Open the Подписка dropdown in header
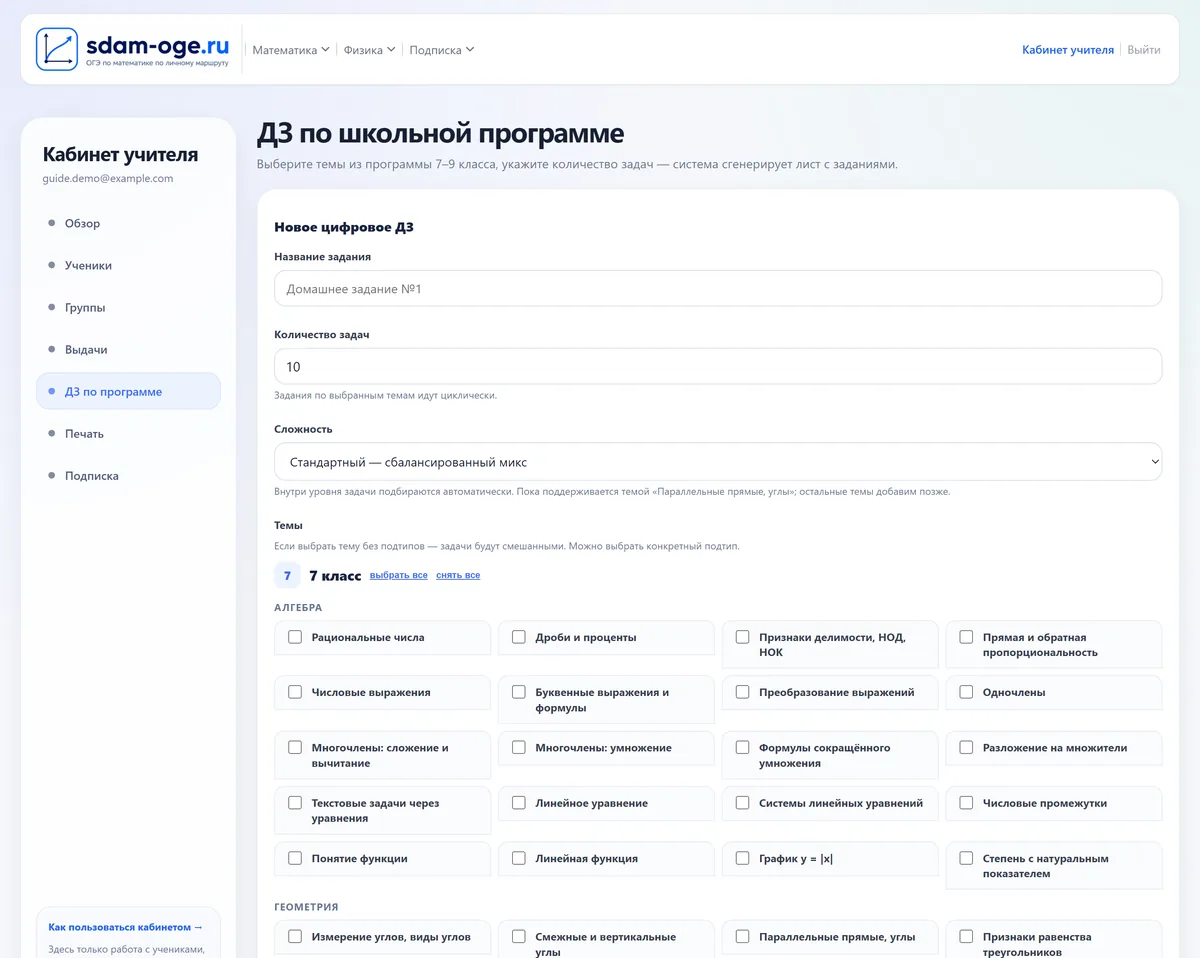 pyautogui.click(x=442, y=50)
